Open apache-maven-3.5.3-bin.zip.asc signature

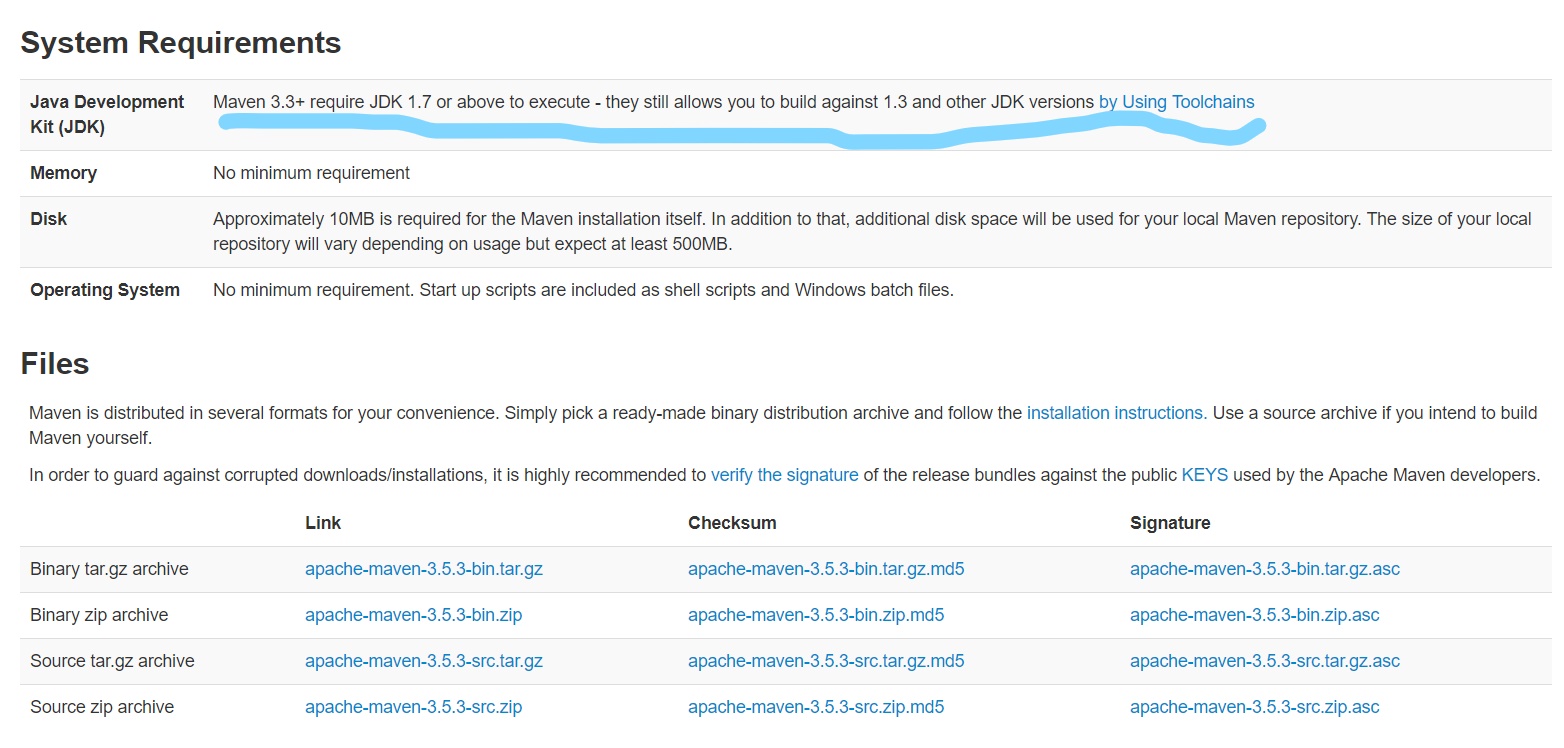tap(1254, 615)
